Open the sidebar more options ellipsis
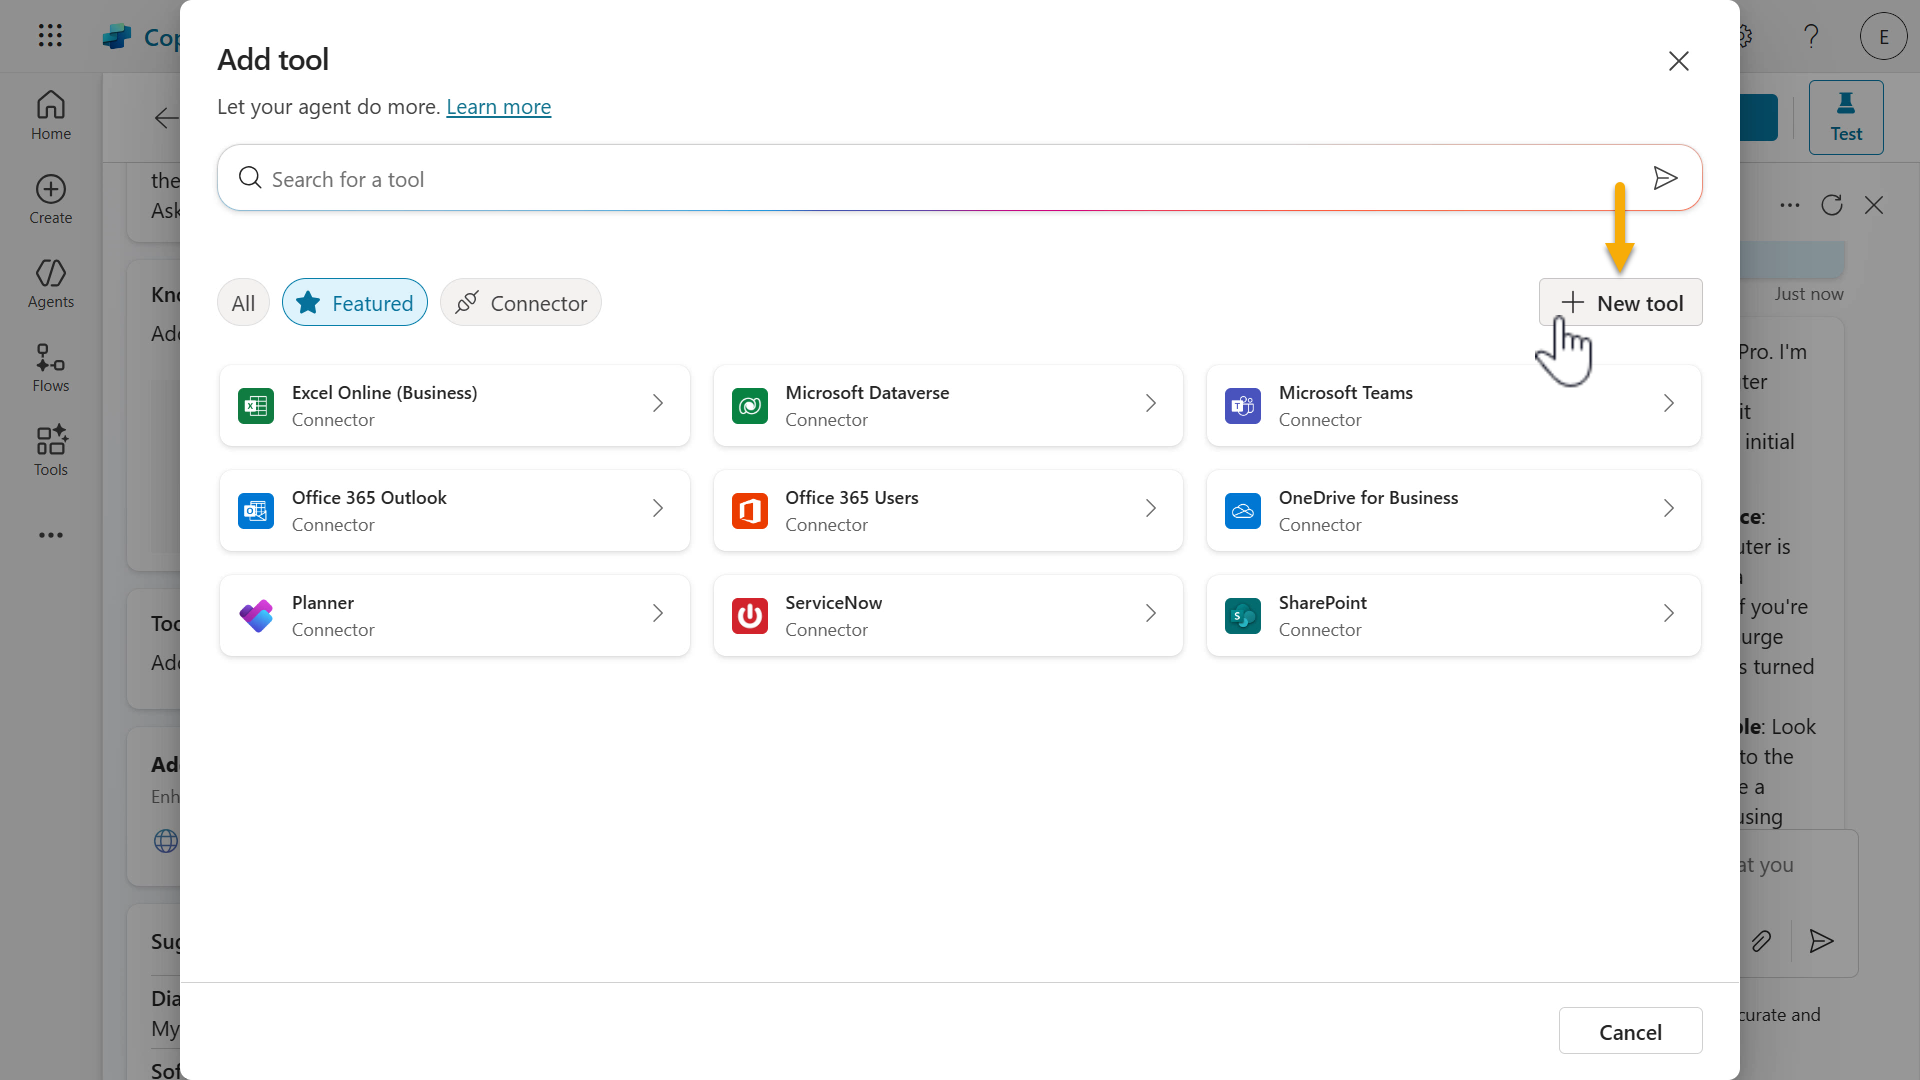Screen dimensions: 1920x1080 tap(51, 535)
